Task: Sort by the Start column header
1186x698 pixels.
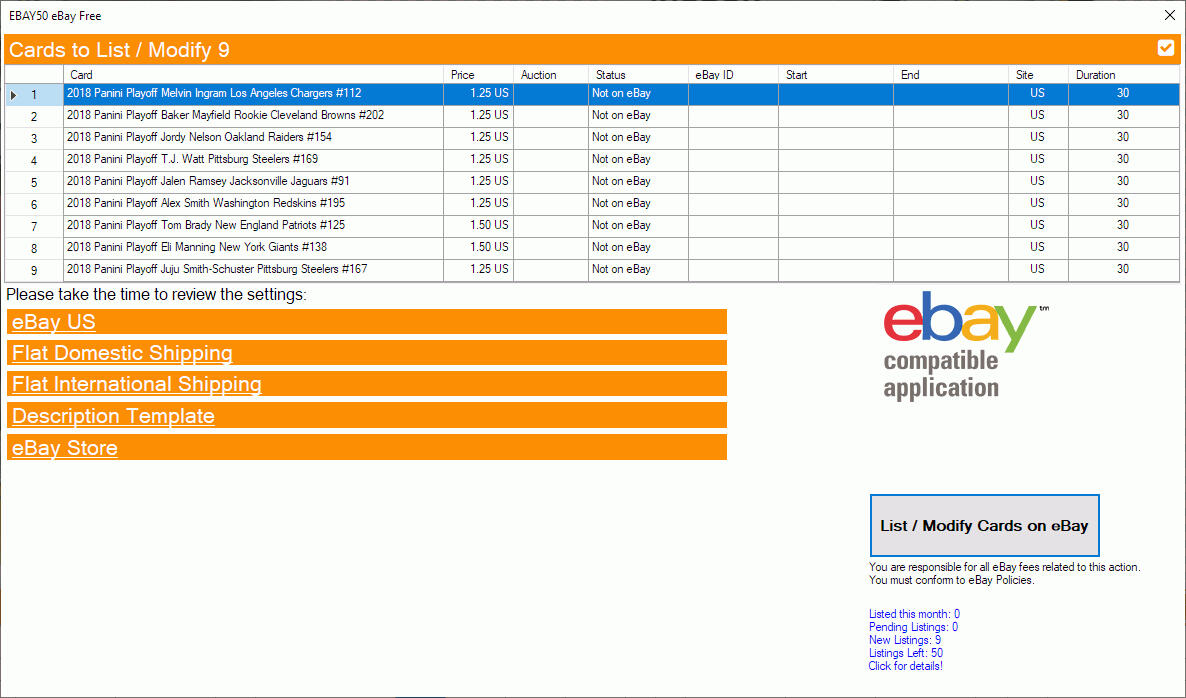Action: (x=836, y=75)
